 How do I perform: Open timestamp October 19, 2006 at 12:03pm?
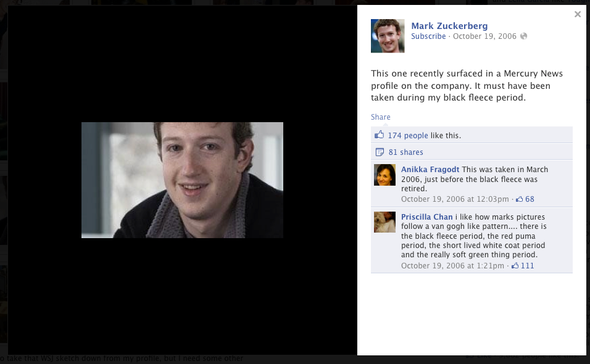click(x=455, y=199)
